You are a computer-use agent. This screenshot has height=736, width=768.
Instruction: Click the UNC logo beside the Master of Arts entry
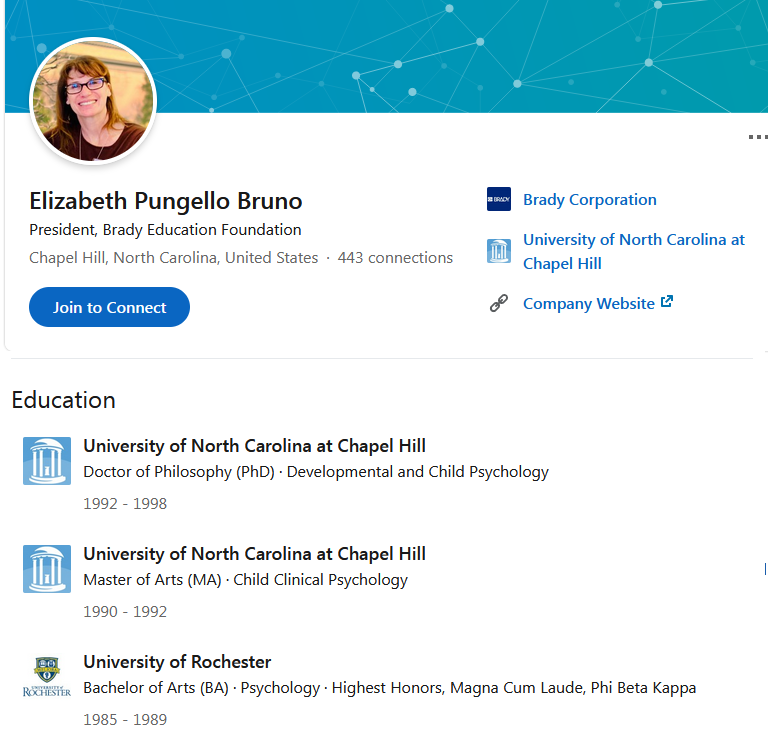tap(47, 569)
